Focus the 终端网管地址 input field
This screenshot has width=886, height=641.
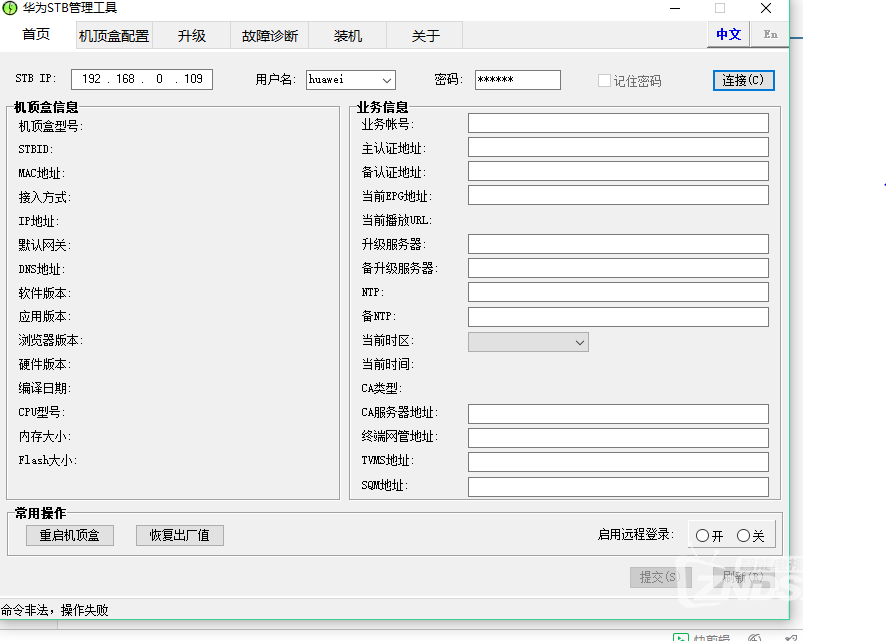tap(618, 438)
